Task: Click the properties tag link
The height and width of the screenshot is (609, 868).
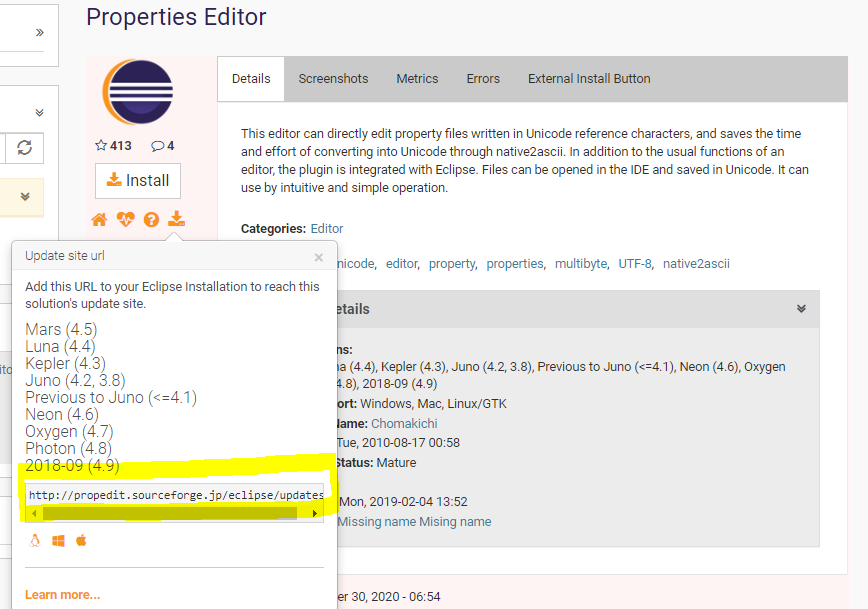Action: click(x=516, y=264)
